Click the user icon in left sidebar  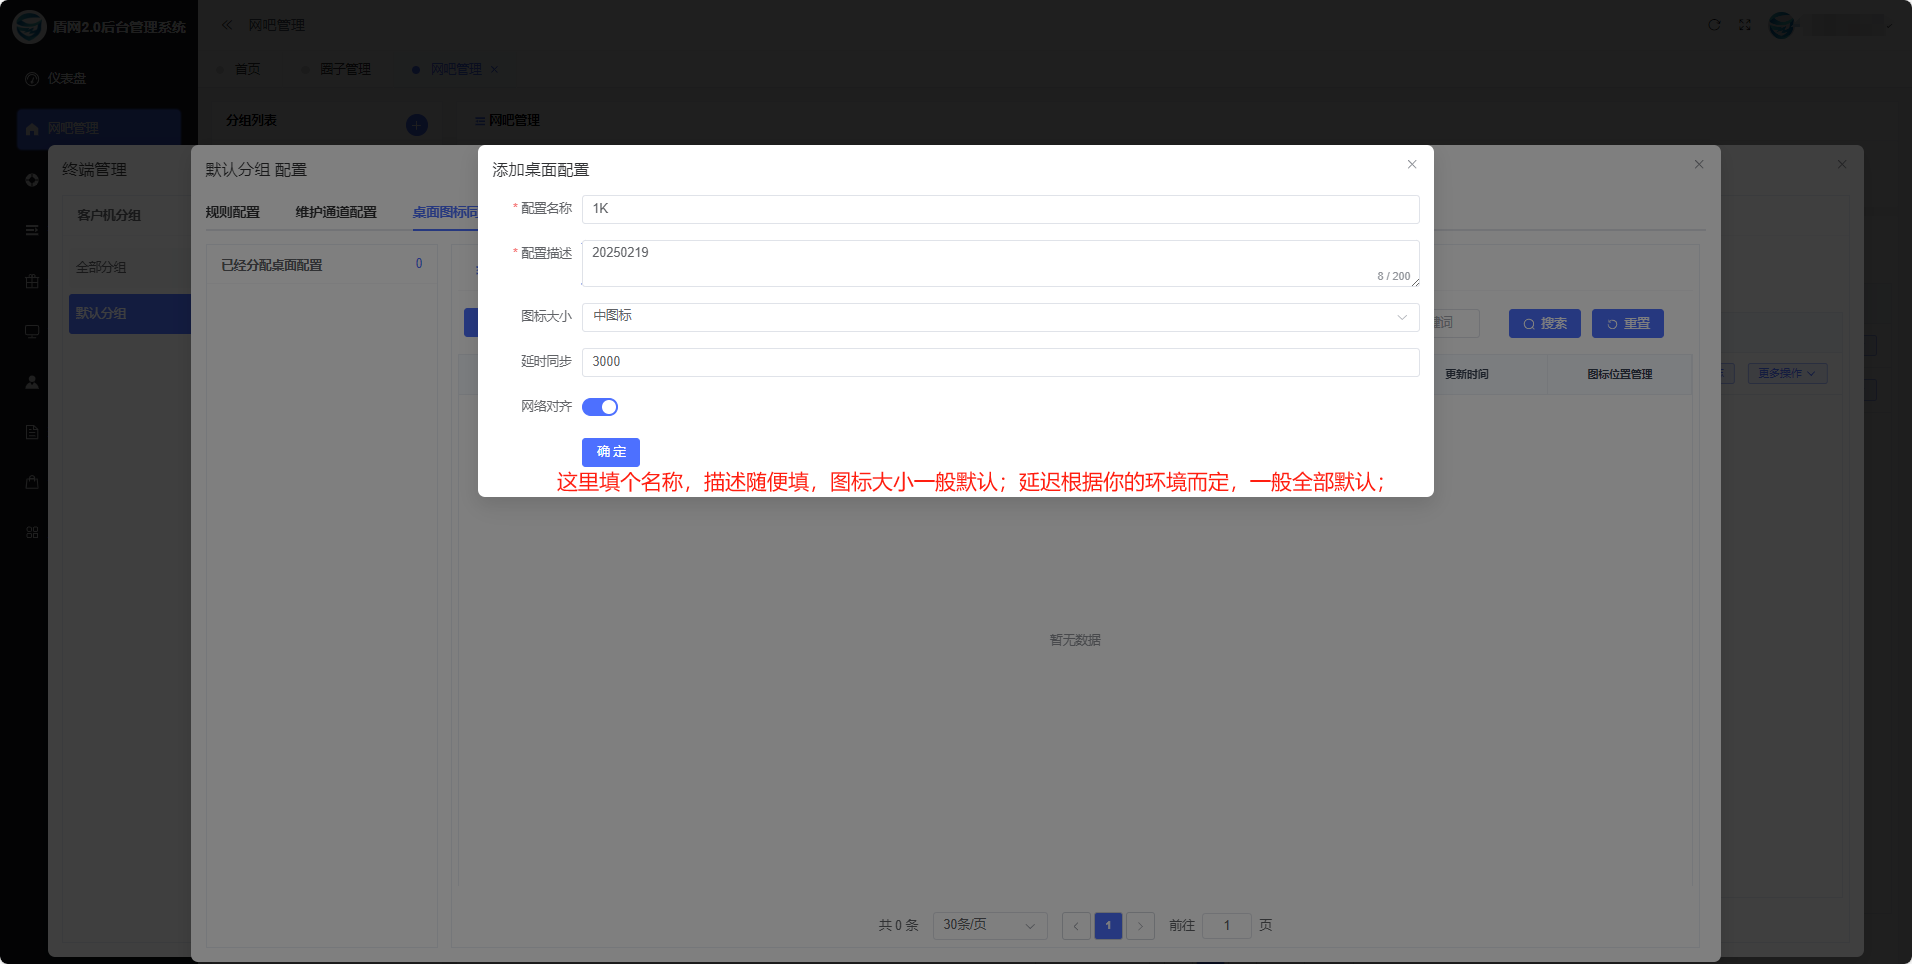(32, 382)
